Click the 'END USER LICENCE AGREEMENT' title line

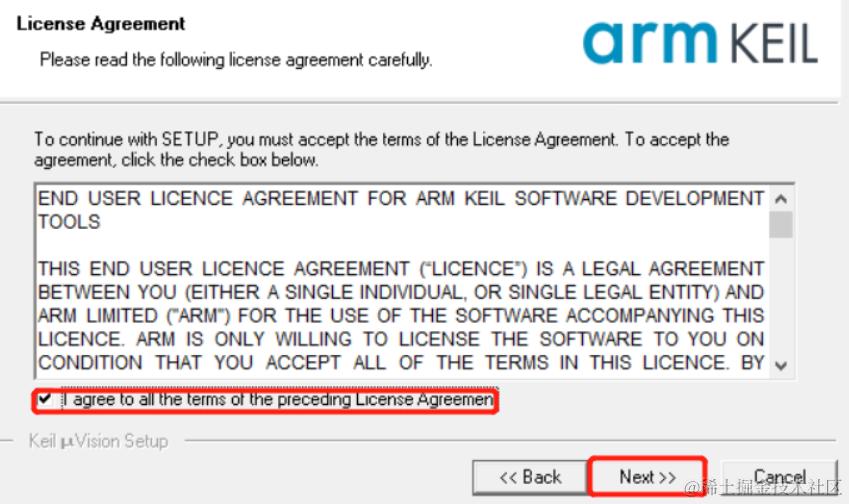tap(401, 199)
